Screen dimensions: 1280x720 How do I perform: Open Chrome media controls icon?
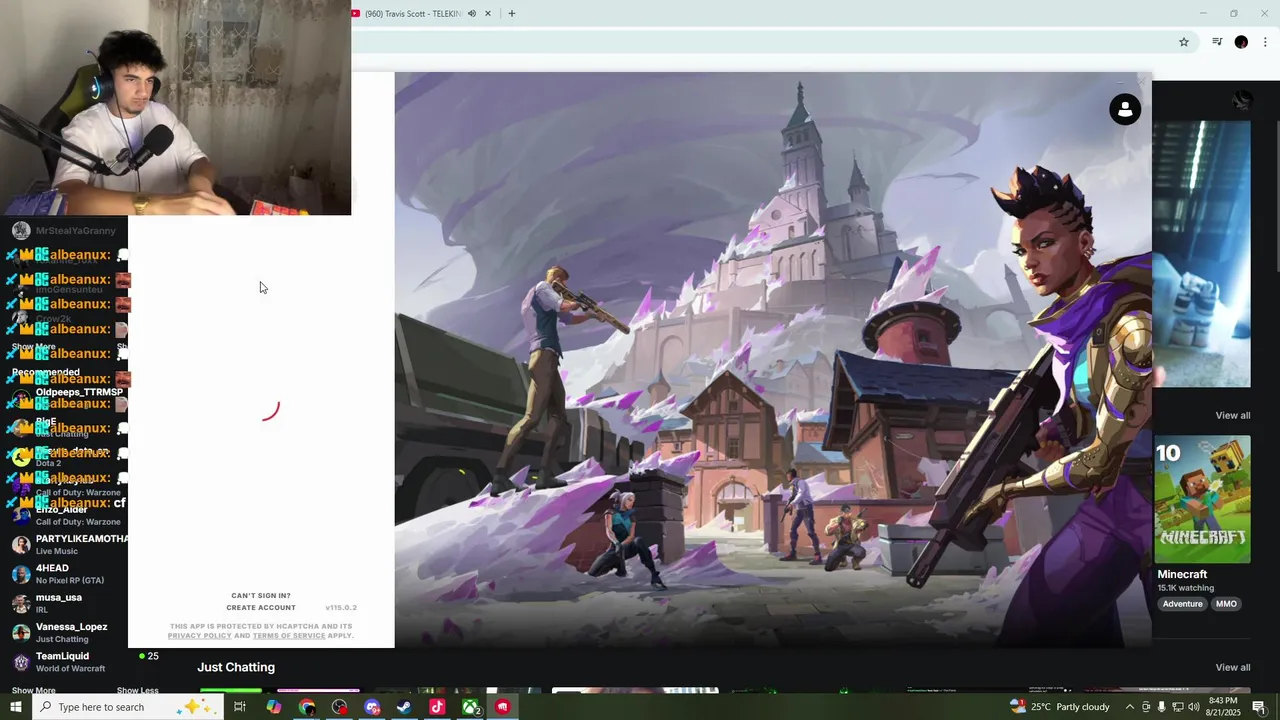click(x=1217, y=42)
